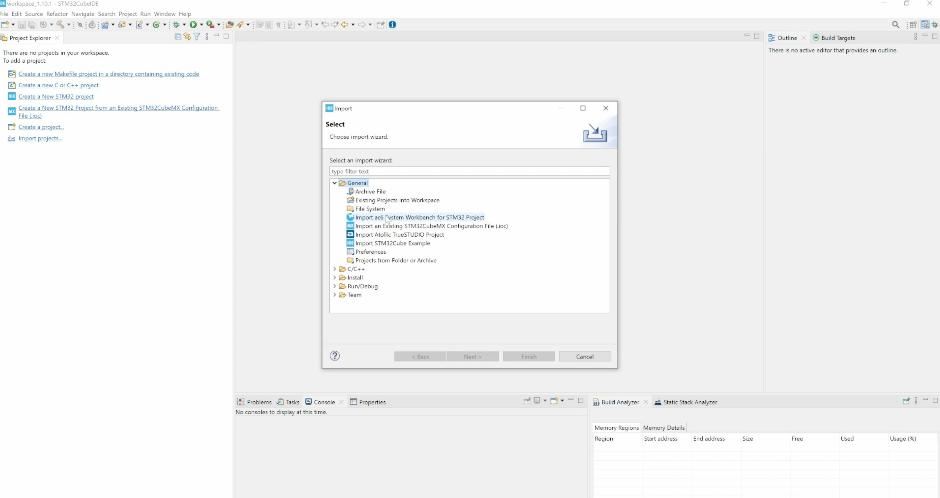940x498 pixels.
Task: Click 'Create a project...' link
Action: click(x=41, y=127)
